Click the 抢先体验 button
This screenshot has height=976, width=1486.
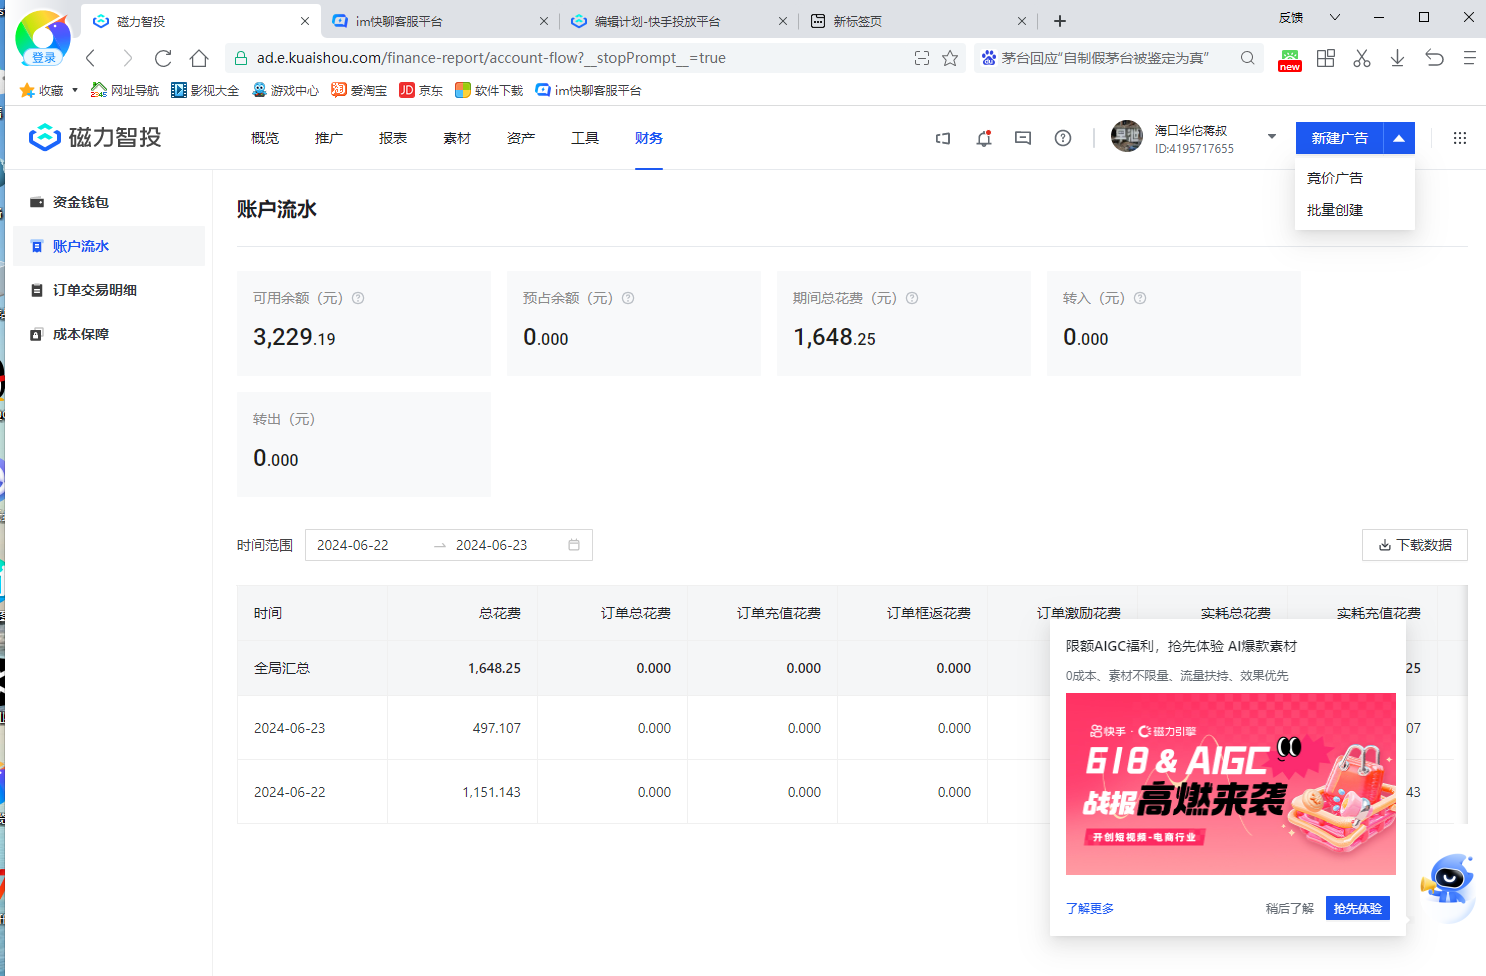(1358, 908)
